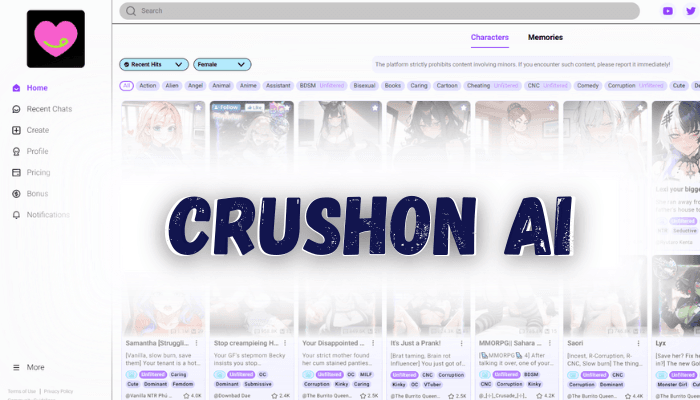The image size is (700, 400).
Task: Open the three-dot menu on Your Disappointed card
Action: 373,343
